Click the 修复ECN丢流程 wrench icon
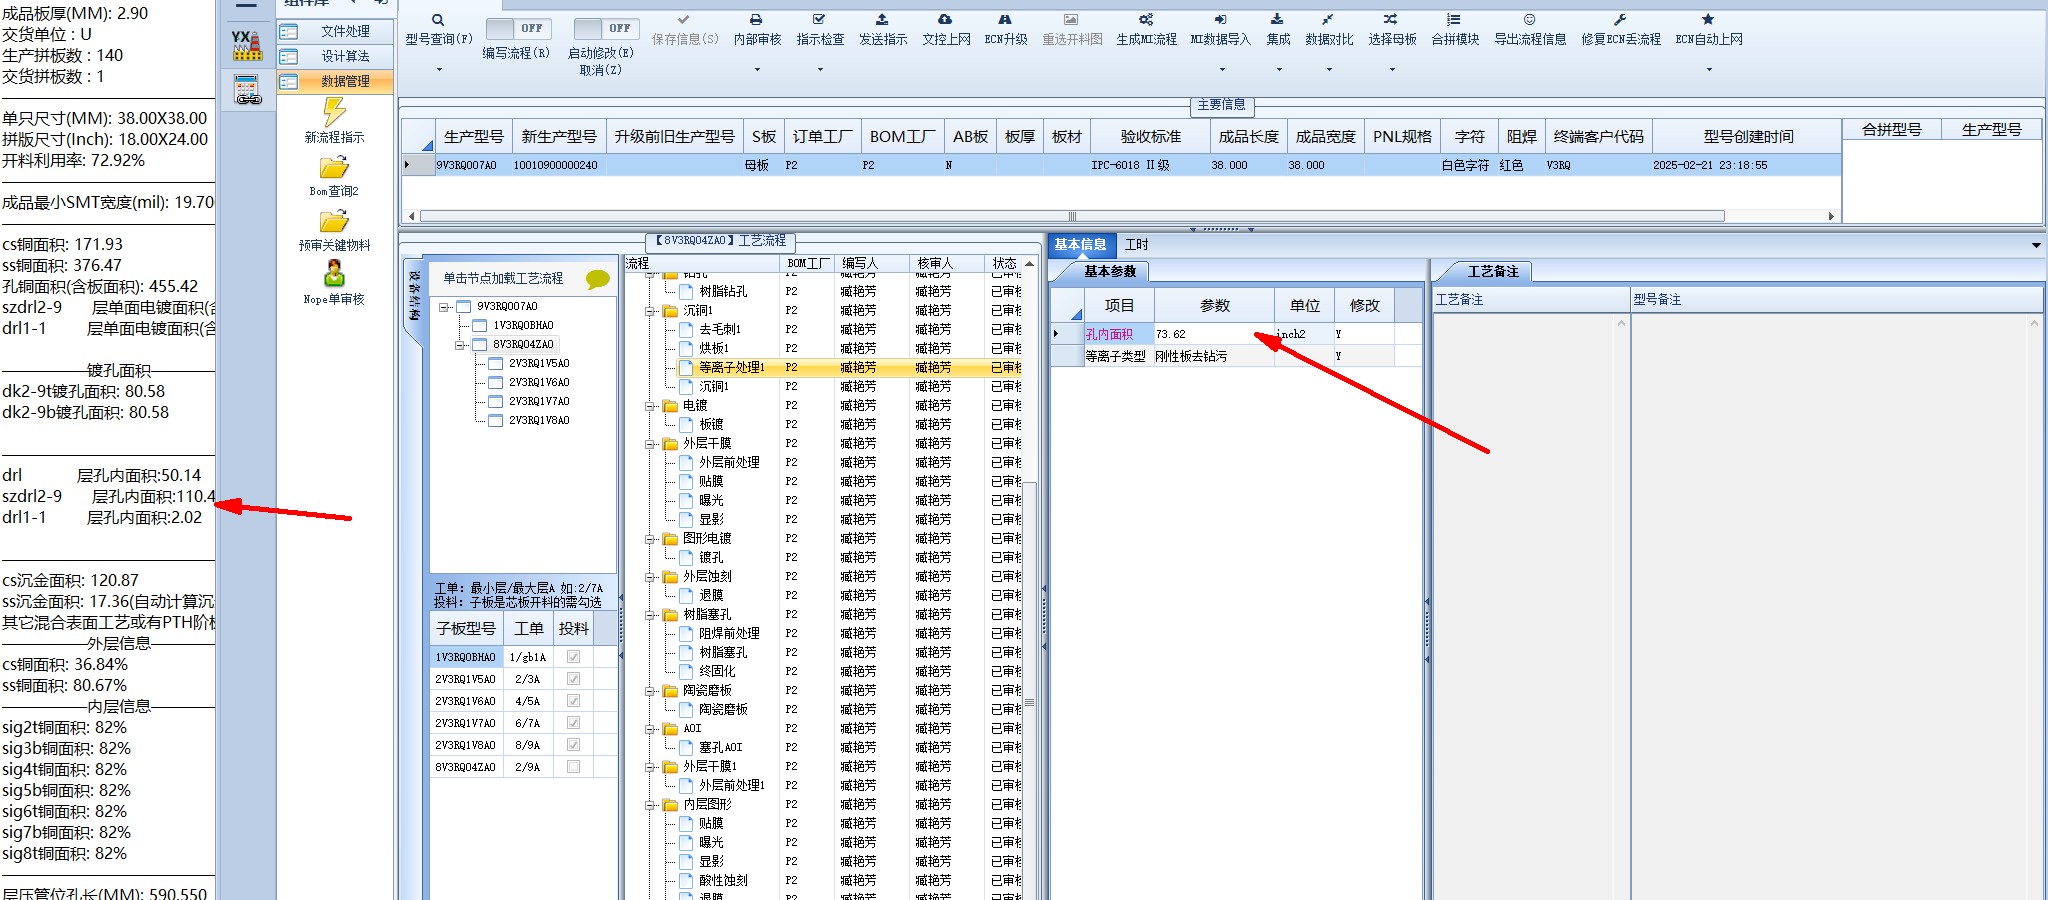This screenshot has height=900, width=2048. tap(1620, 20)
